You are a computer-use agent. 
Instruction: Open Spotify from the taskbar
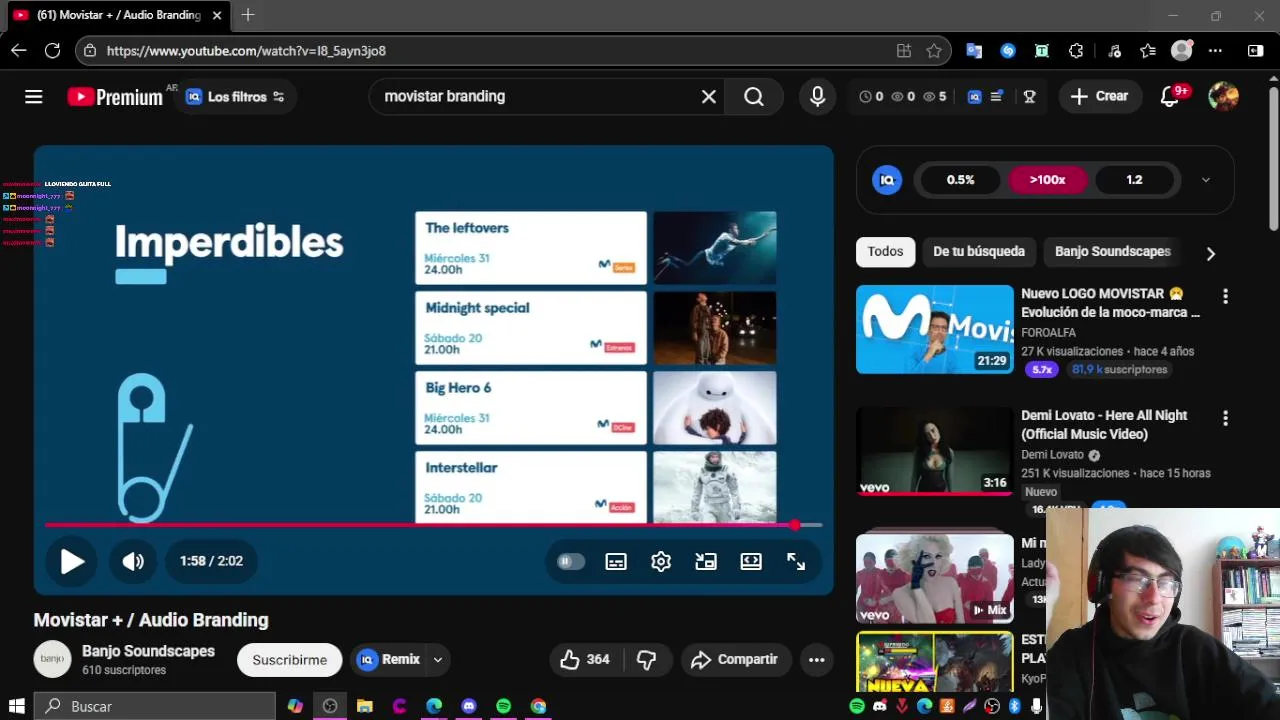[x=503, y=706]
